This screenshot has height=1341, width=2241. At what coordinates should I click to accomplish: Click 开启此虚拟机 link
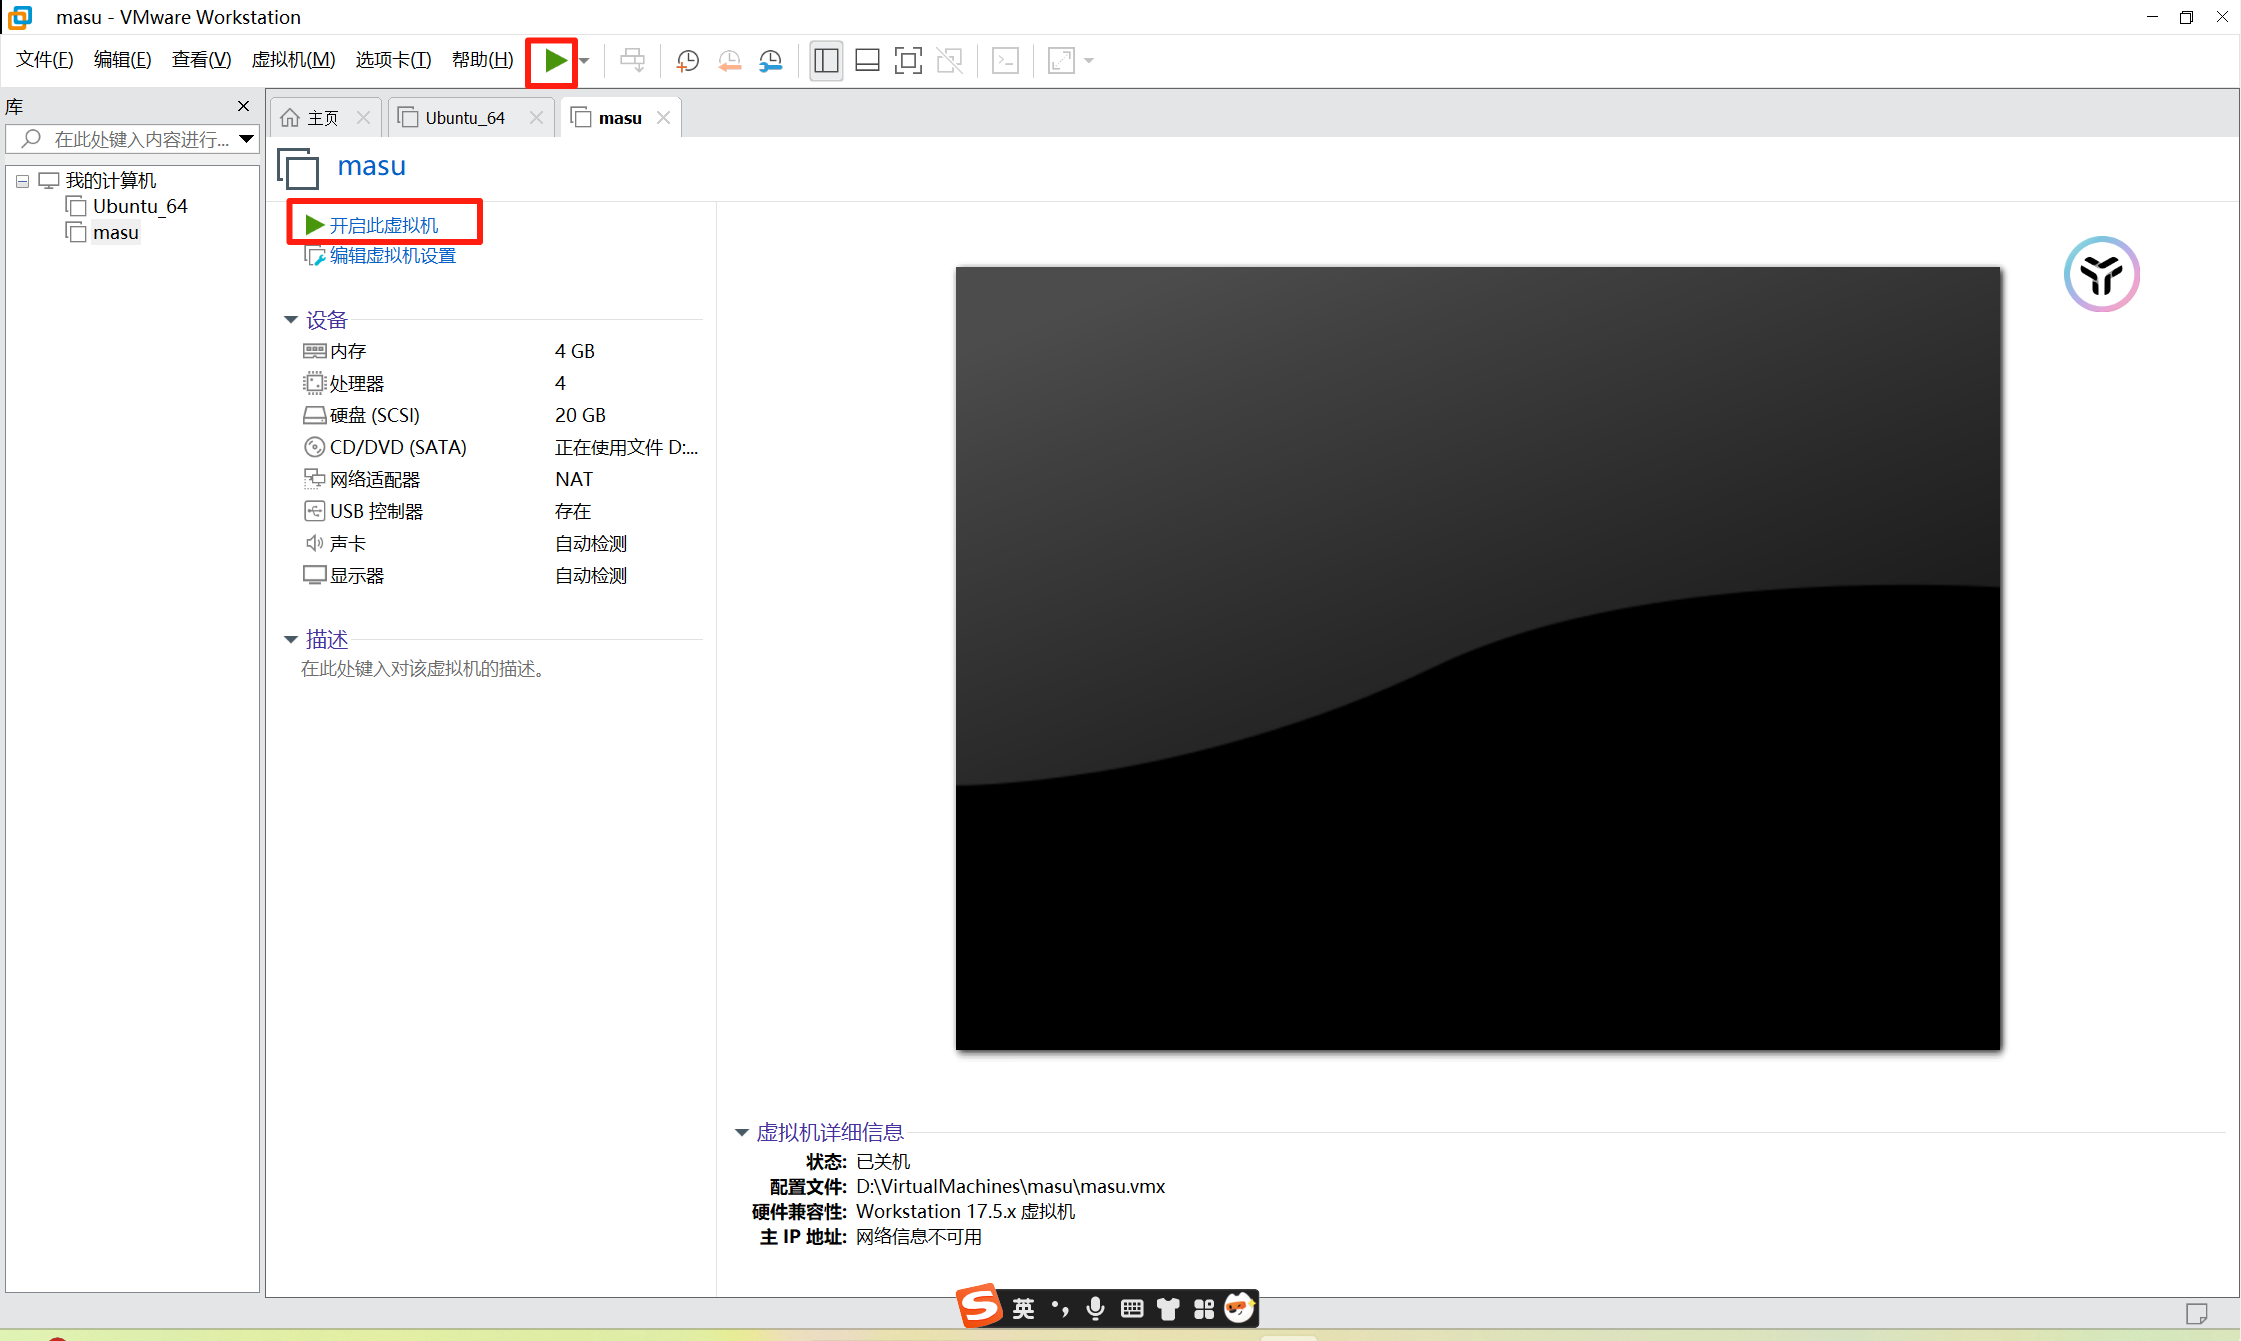(x=383, y=225)
